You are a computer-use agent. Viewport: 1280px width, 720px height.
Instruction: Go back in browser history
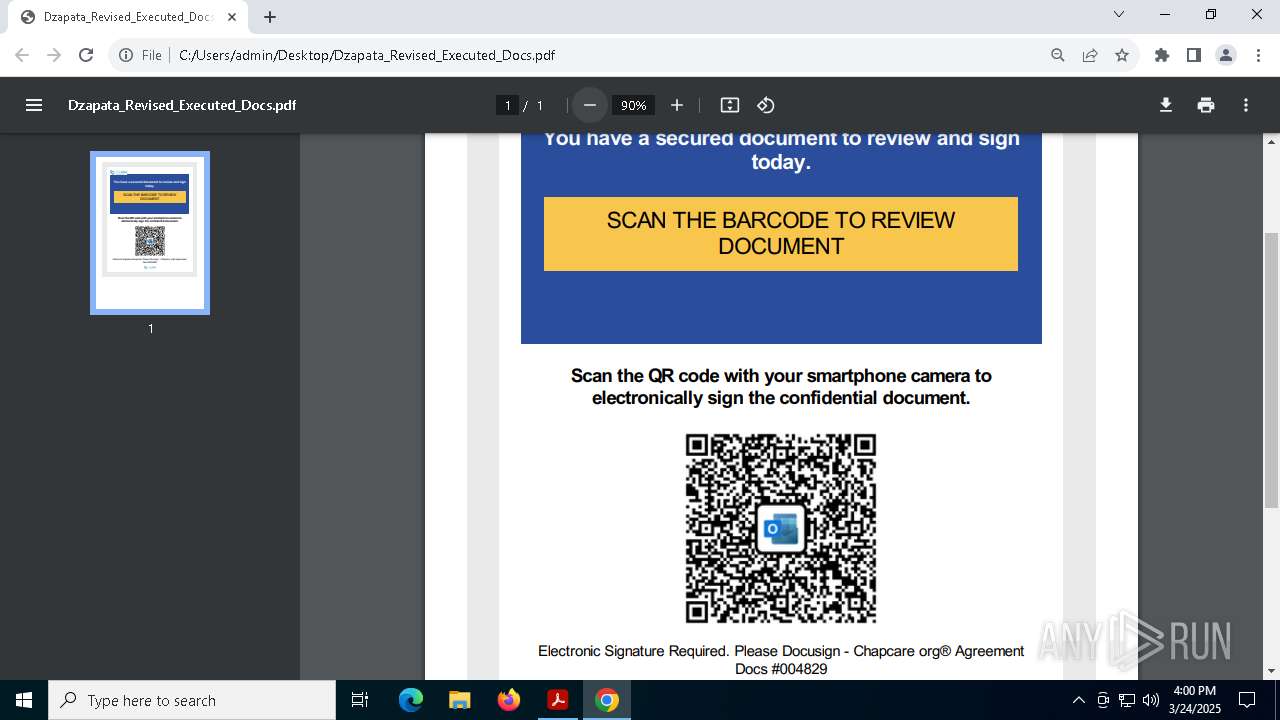tap(22, 55)
